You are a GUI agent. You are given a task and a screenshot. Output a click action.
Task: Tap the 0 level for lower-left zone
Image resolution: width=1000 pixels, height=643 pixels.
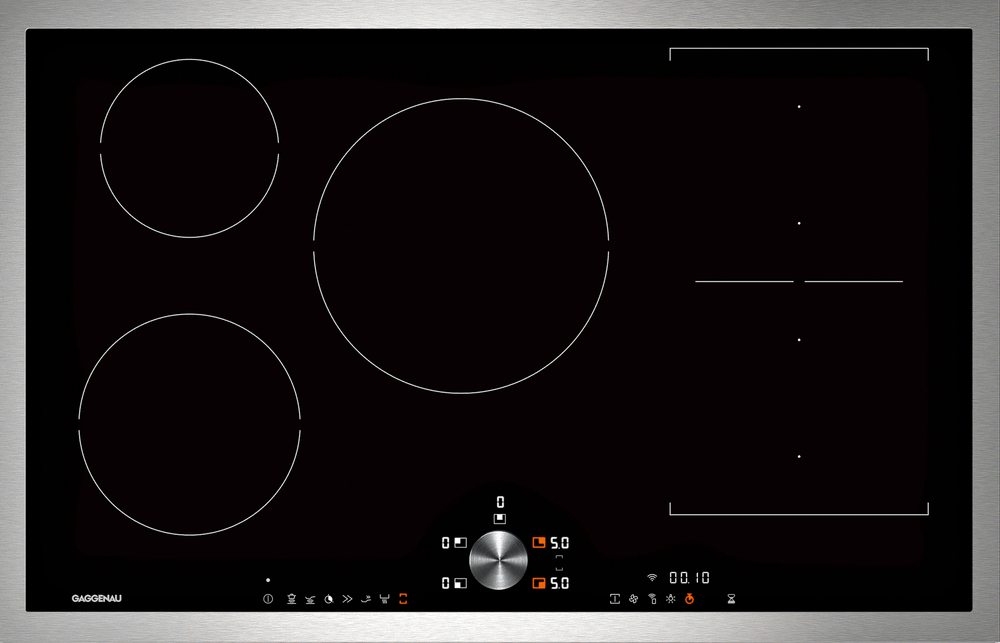pyautogui.click(x=446, y=583)
